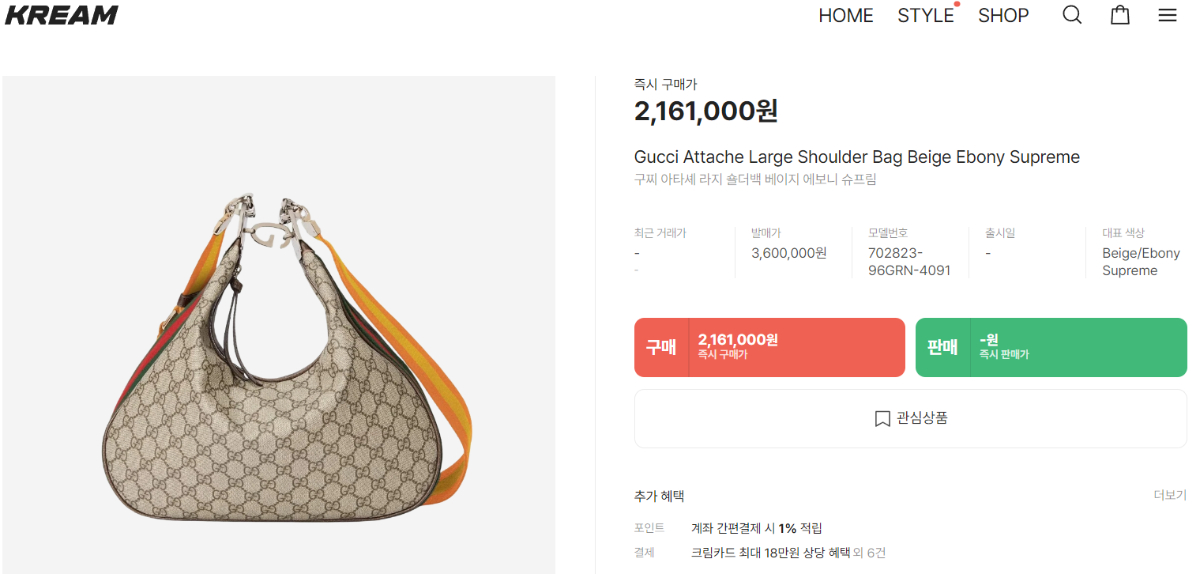
Task: Click the top 2,161,000원 price heading
Action: tap(706, 111)
